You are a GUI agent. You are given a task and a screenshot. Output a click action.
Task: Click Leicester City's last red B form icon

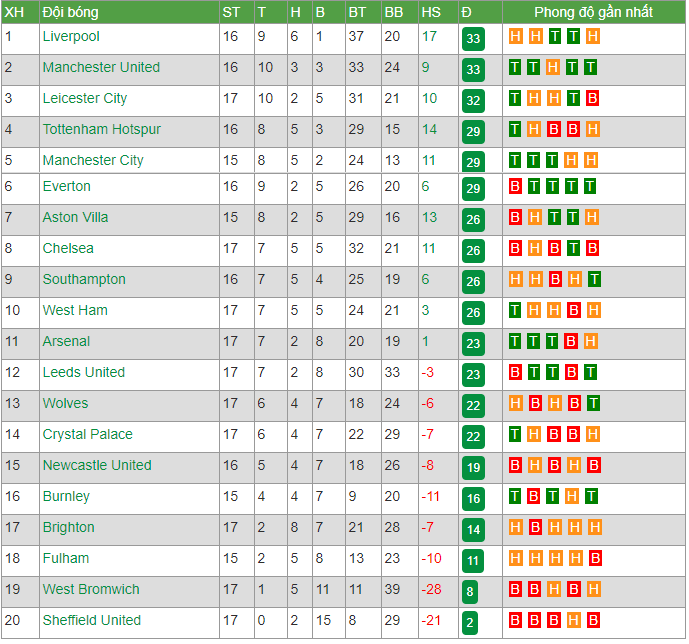pyautogui.click(x=592, y=98)
